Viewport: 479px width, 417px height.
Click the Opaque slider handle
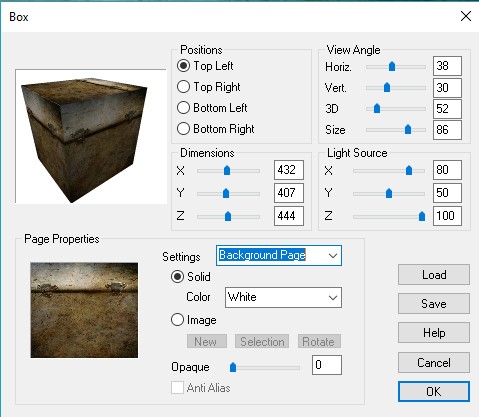coord(233,367)
